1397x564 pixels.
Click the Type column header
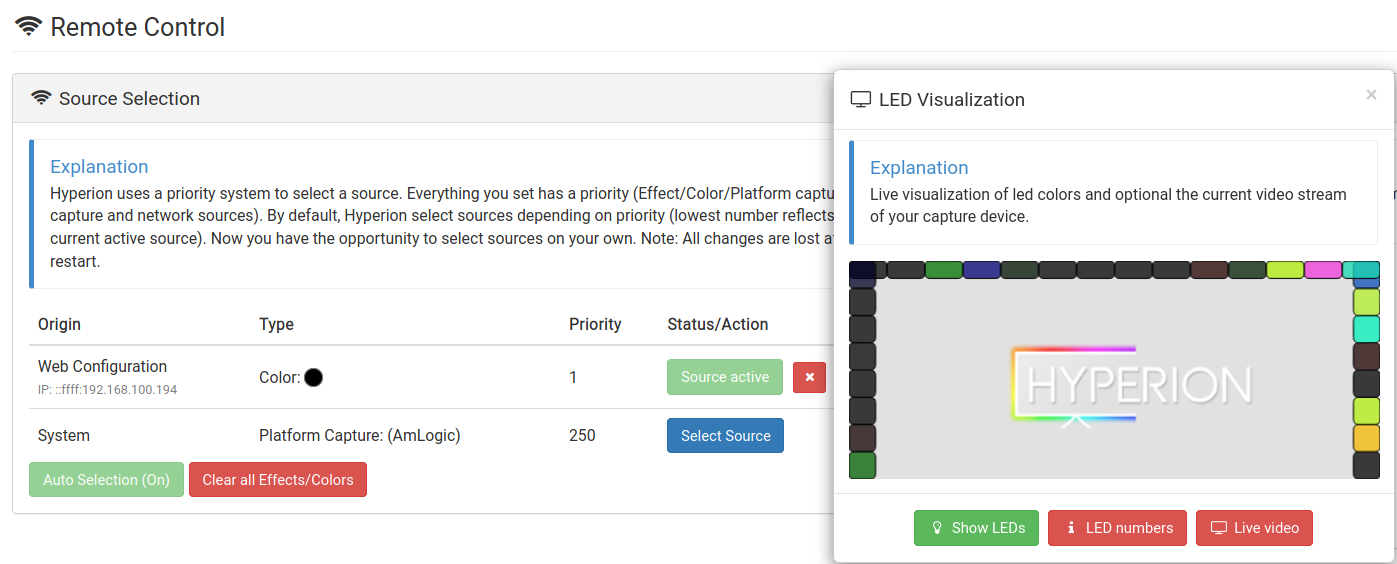point(276,324)
